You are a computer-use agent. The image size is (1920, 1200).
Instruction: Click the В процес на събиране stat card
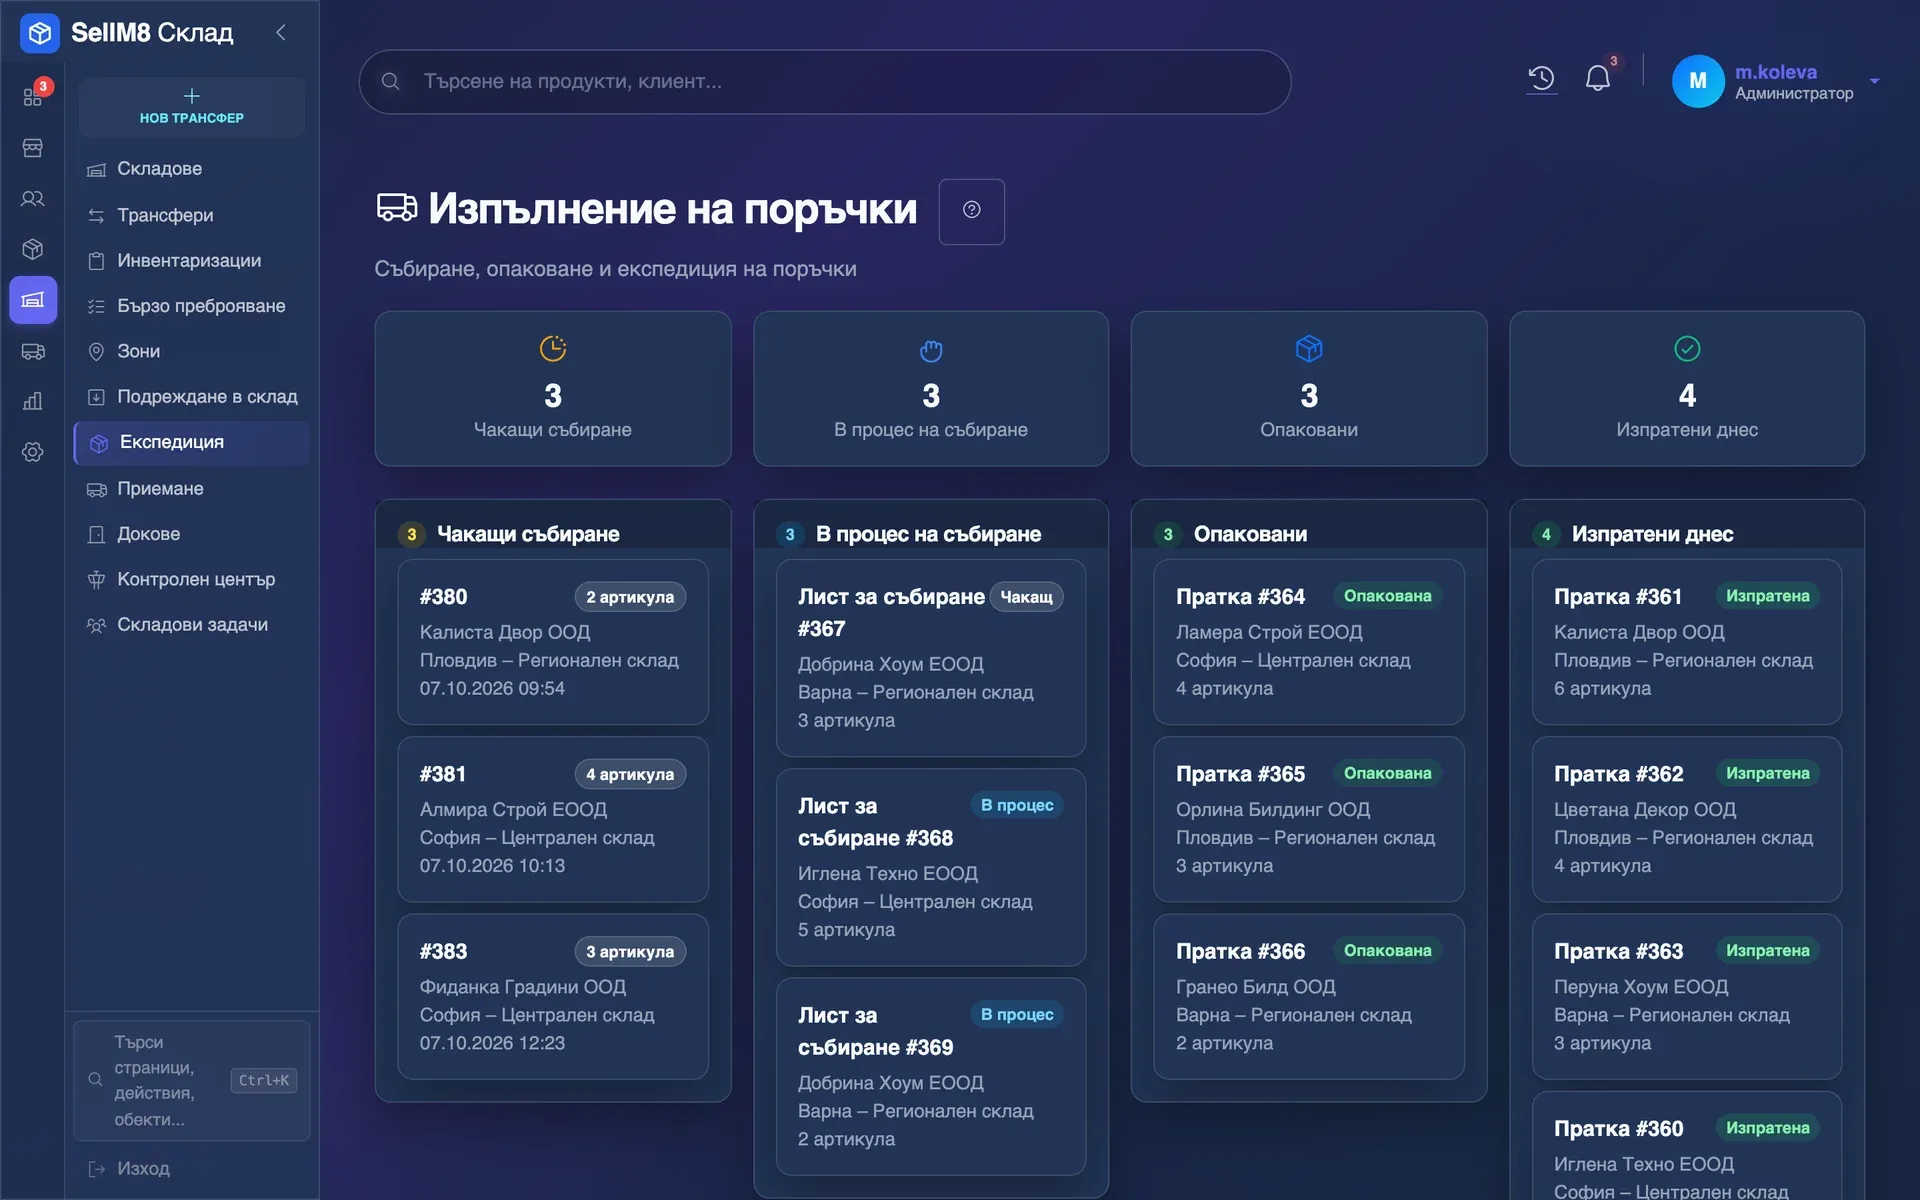tap(931, 388)
